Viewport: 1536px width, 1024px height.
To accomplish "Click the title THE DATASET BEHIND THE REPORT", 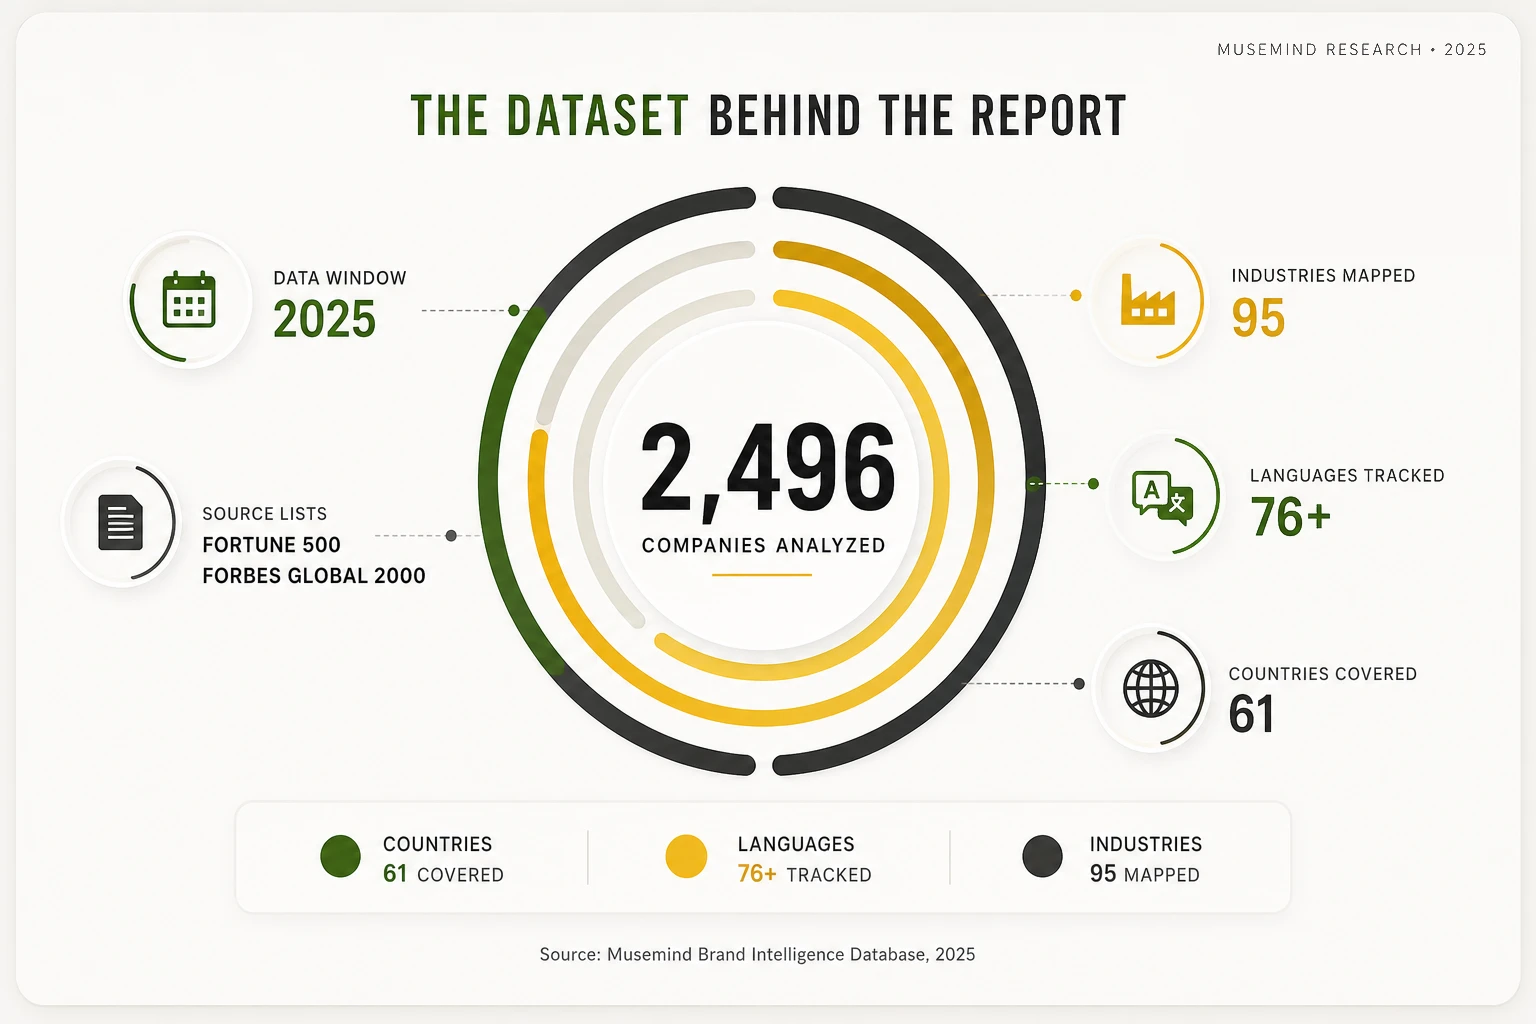I will pyautogui.click(x=768, y=116).
